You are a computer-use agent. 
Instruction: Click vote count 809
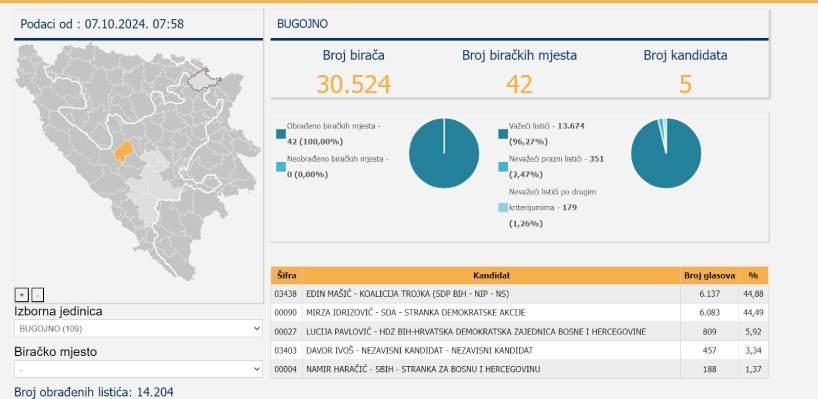709,332
